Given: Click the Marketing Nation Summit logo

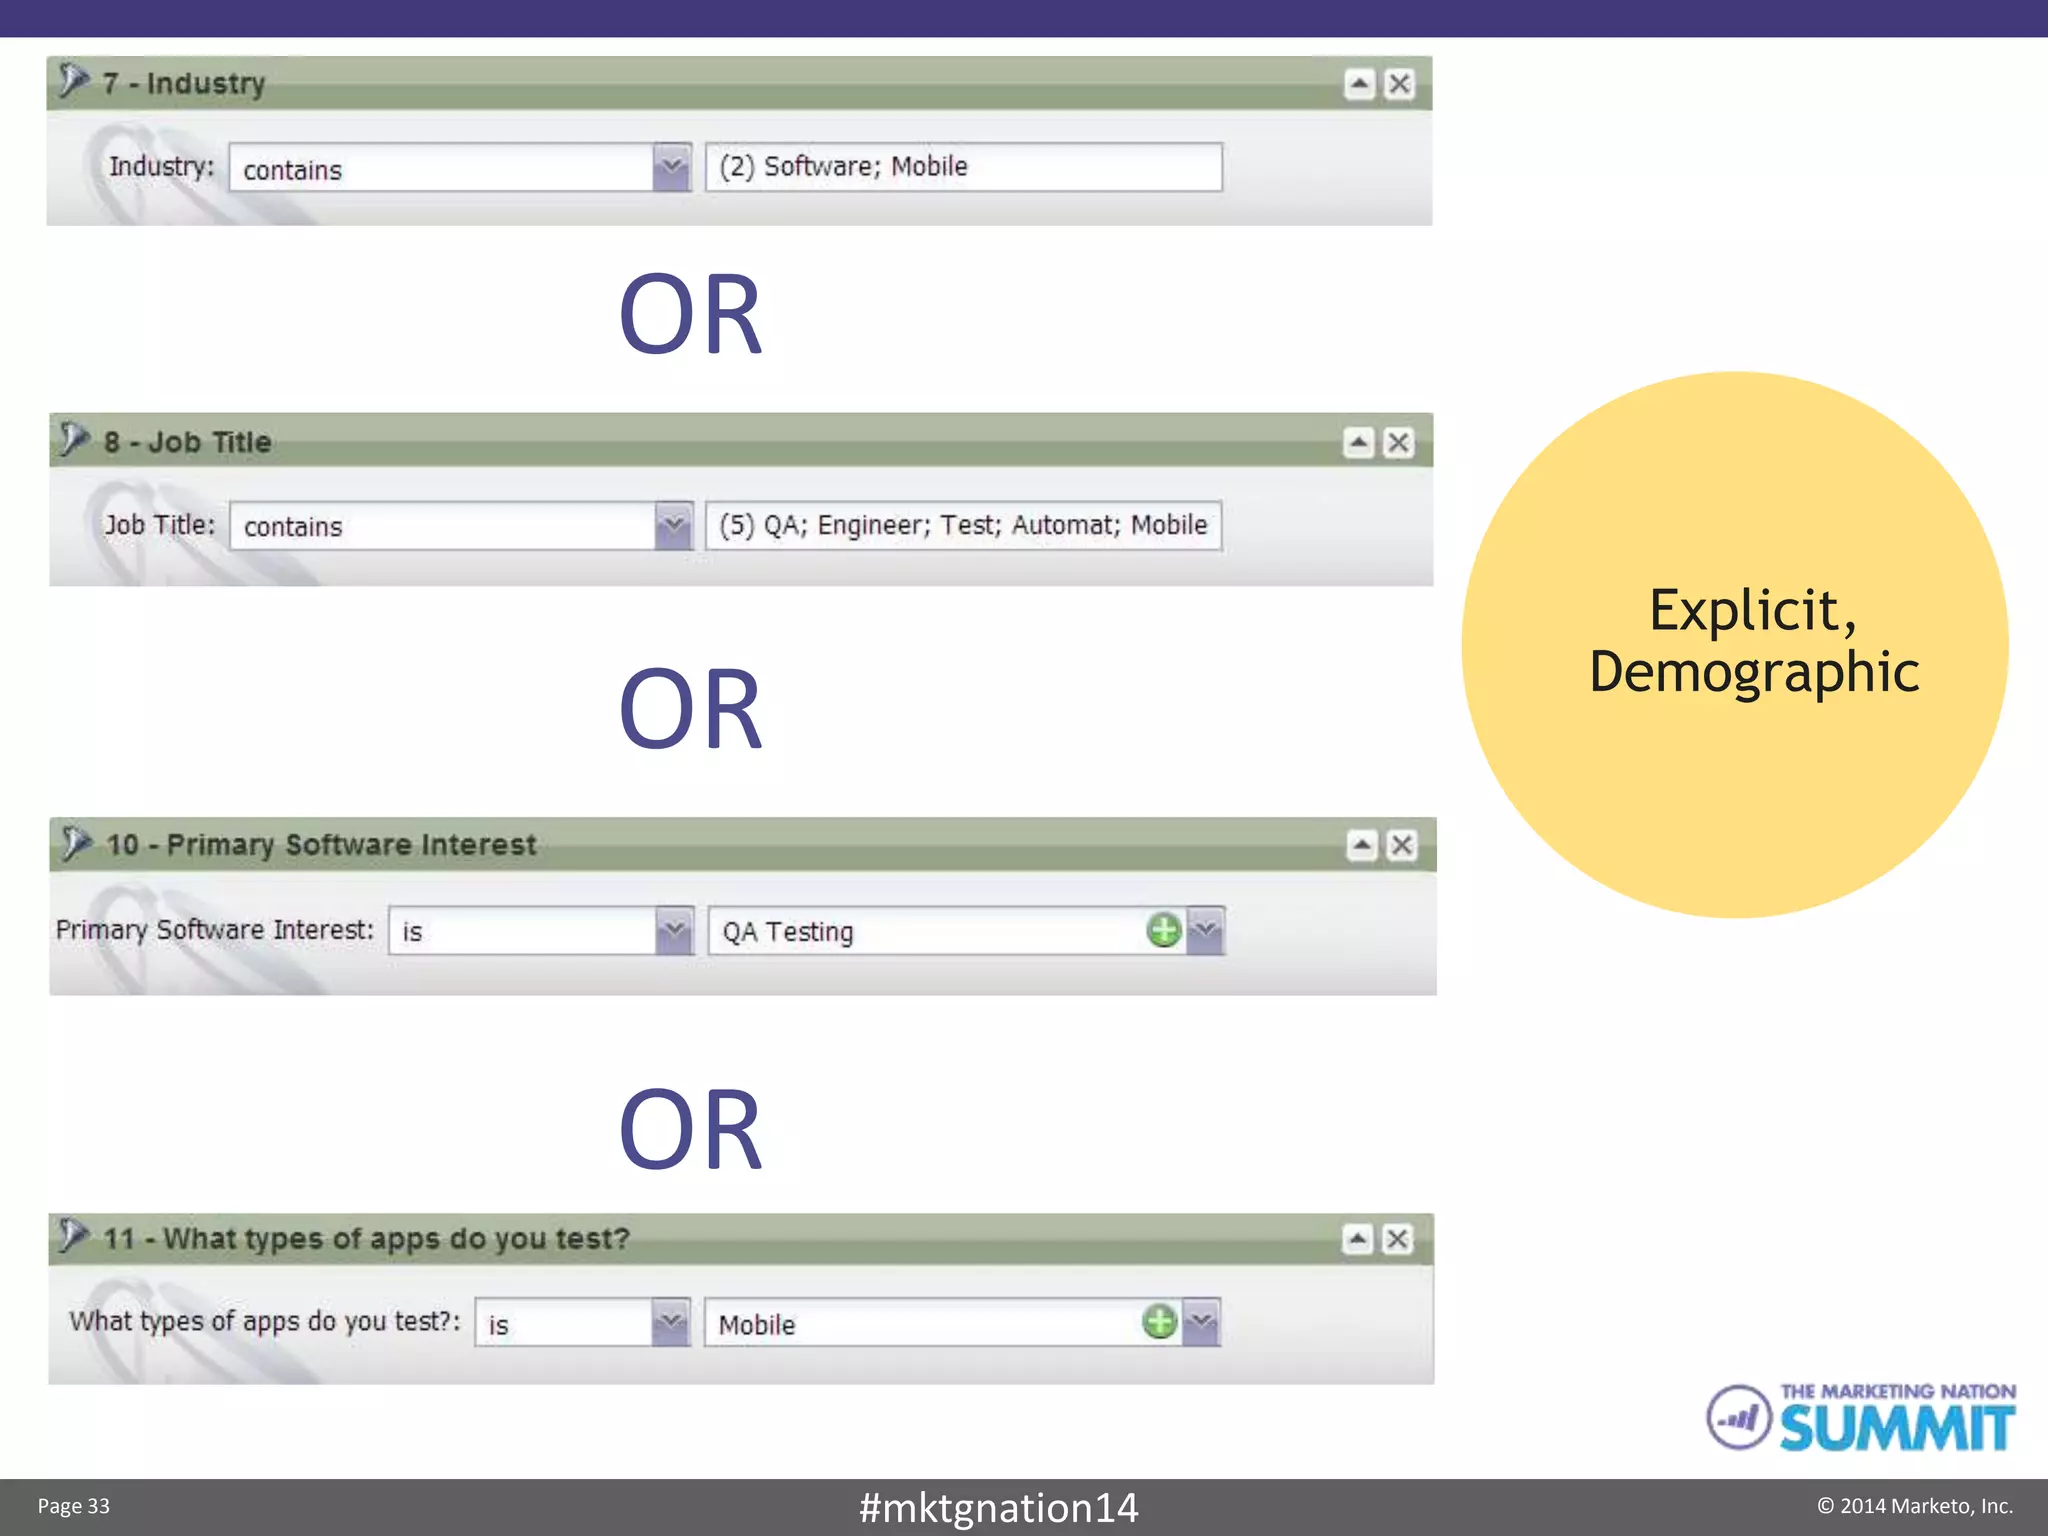Looking at the screenshot, I should click(x=1861, y=1416).
